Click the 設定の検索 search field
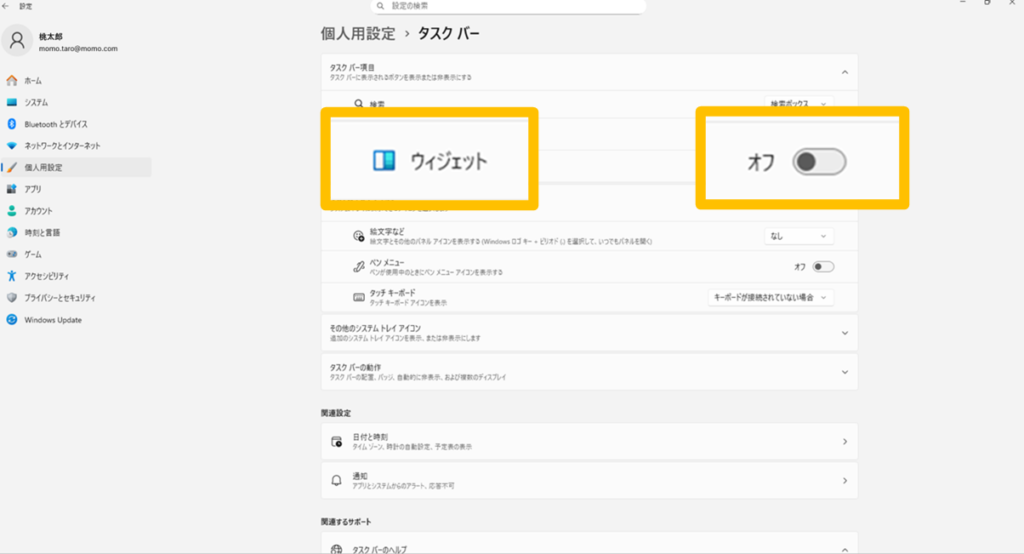 [510, 6]
